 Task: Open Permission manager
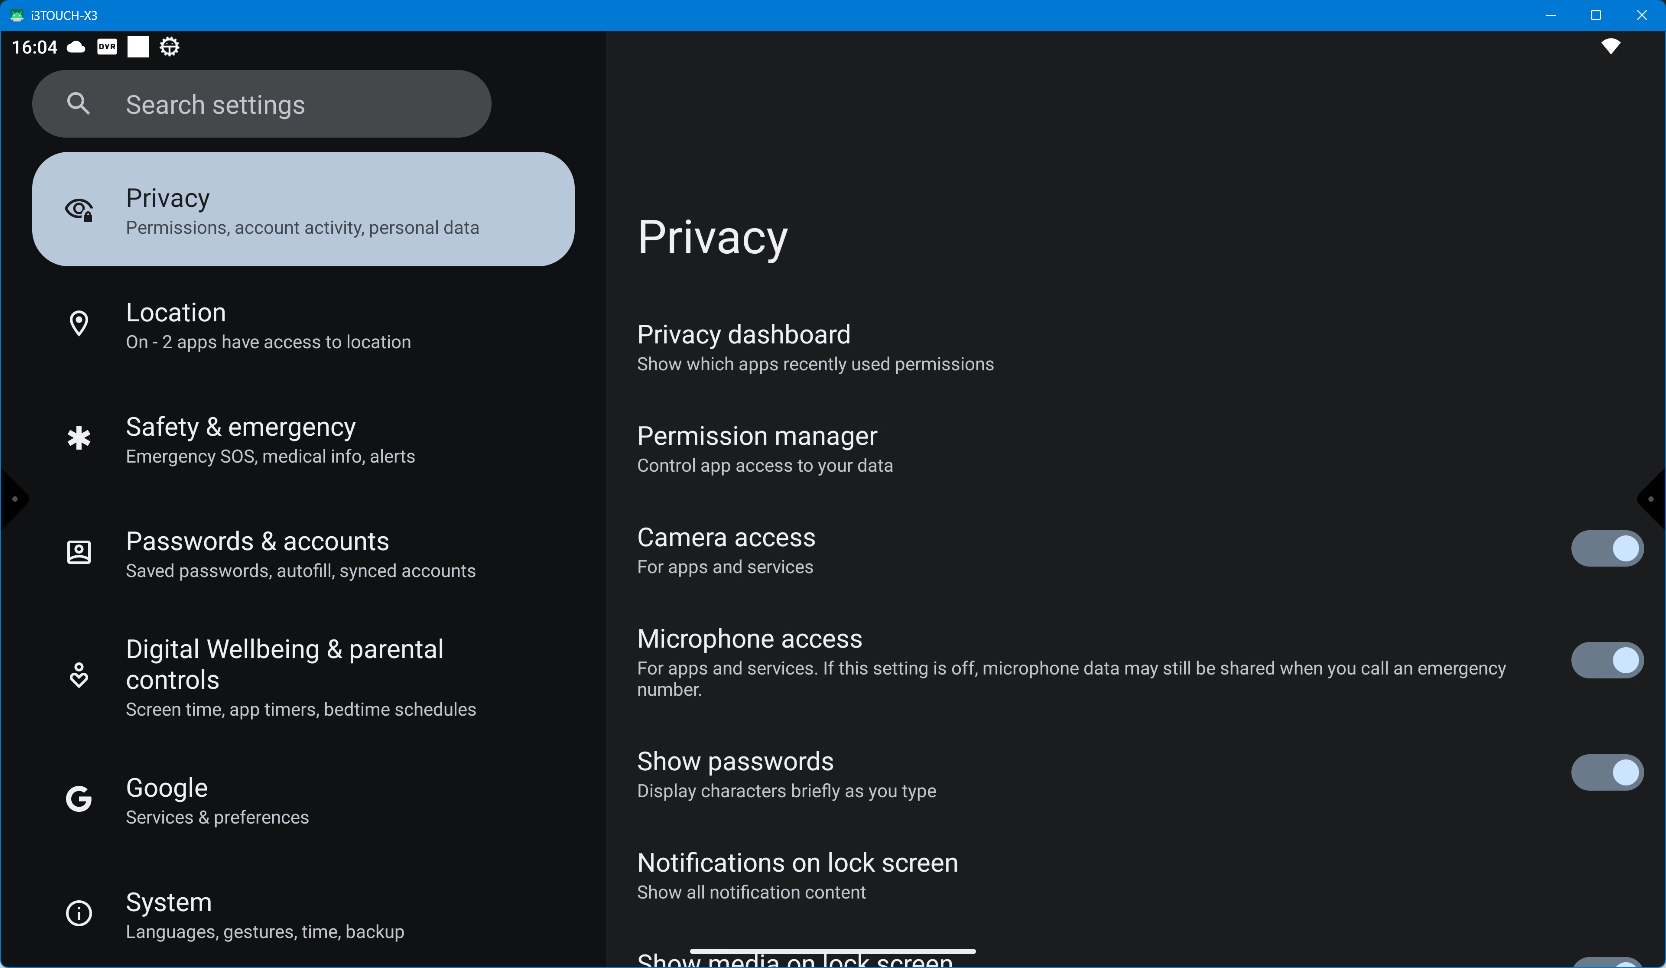(765, 449)
